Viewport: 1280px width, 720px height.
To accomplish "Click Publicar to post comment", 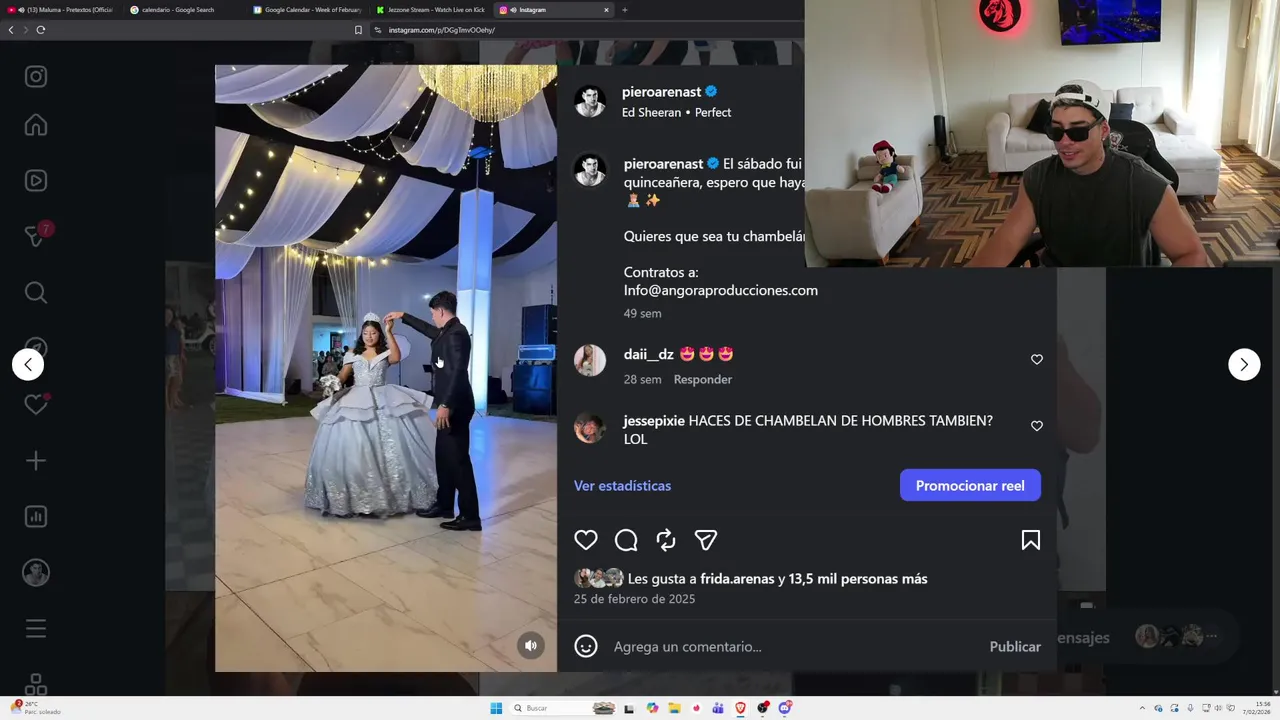I will (x=1015, y=647).
